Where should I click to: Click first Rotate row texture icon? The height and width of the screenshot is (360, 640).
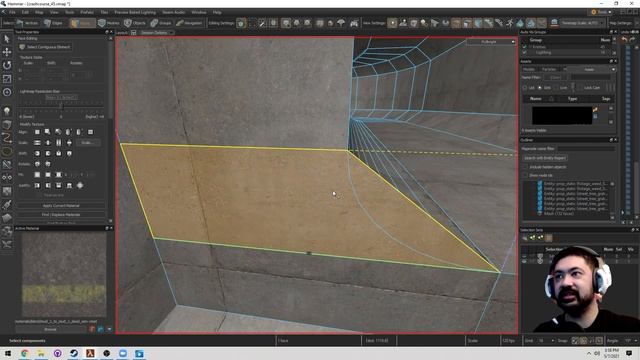click(x=37, y=164)
